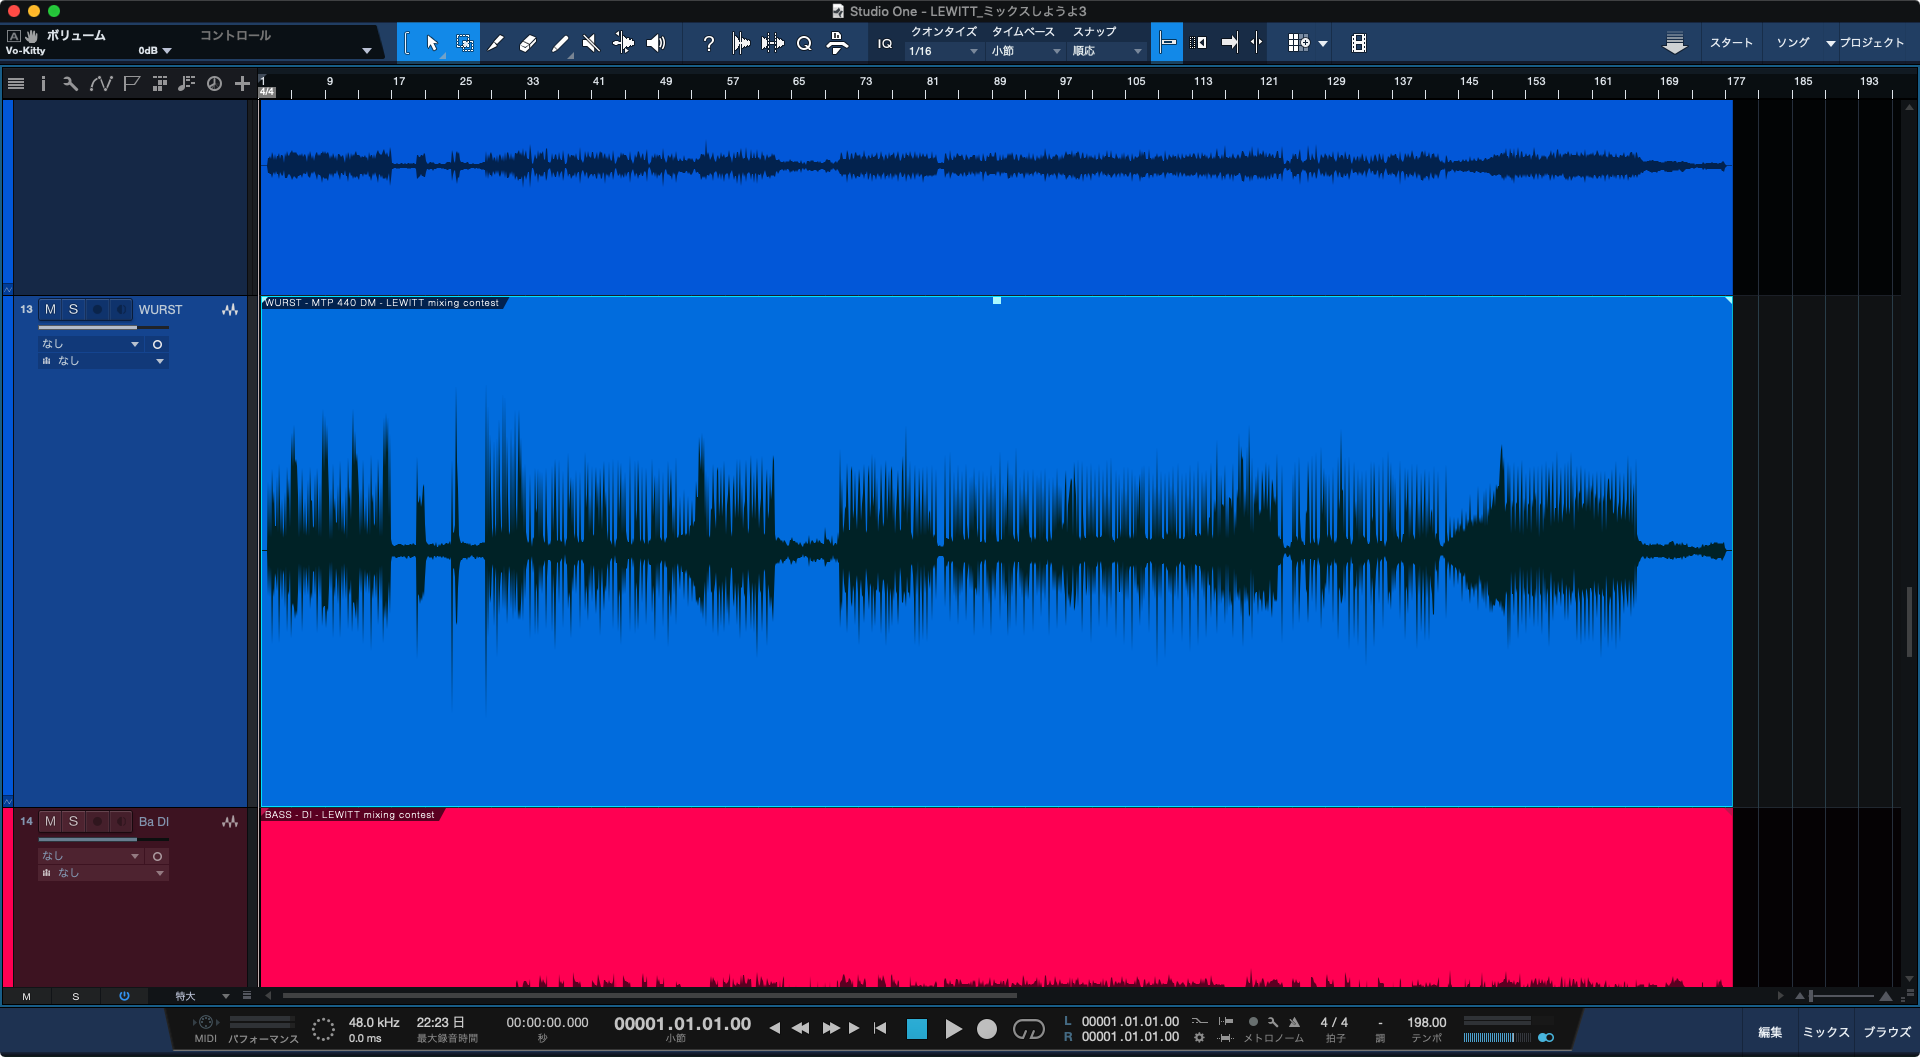The height and width of the screenshot is (1057, 1920).
Task: Select the Mute tool
Action: click(x=591, y=43)
